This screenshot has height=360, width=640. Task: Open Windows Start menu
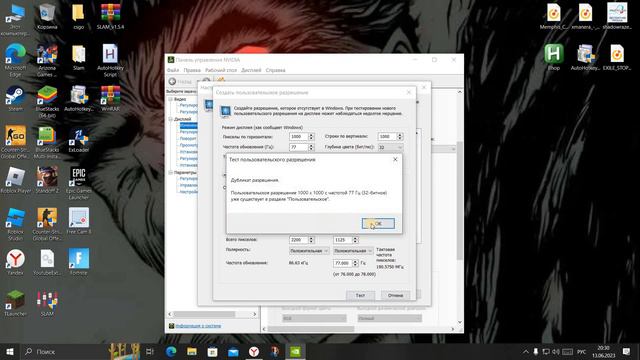10,351
